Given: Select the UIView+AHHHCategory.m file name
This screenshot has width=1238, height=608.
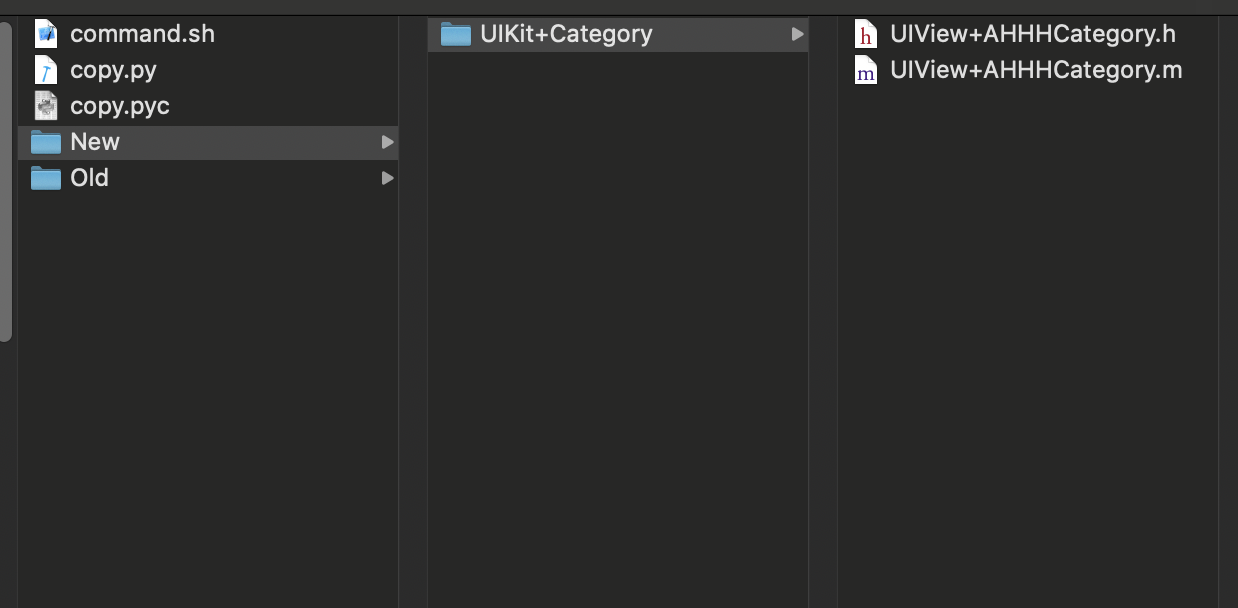Looking at the screenshot, I should 1036,70.
